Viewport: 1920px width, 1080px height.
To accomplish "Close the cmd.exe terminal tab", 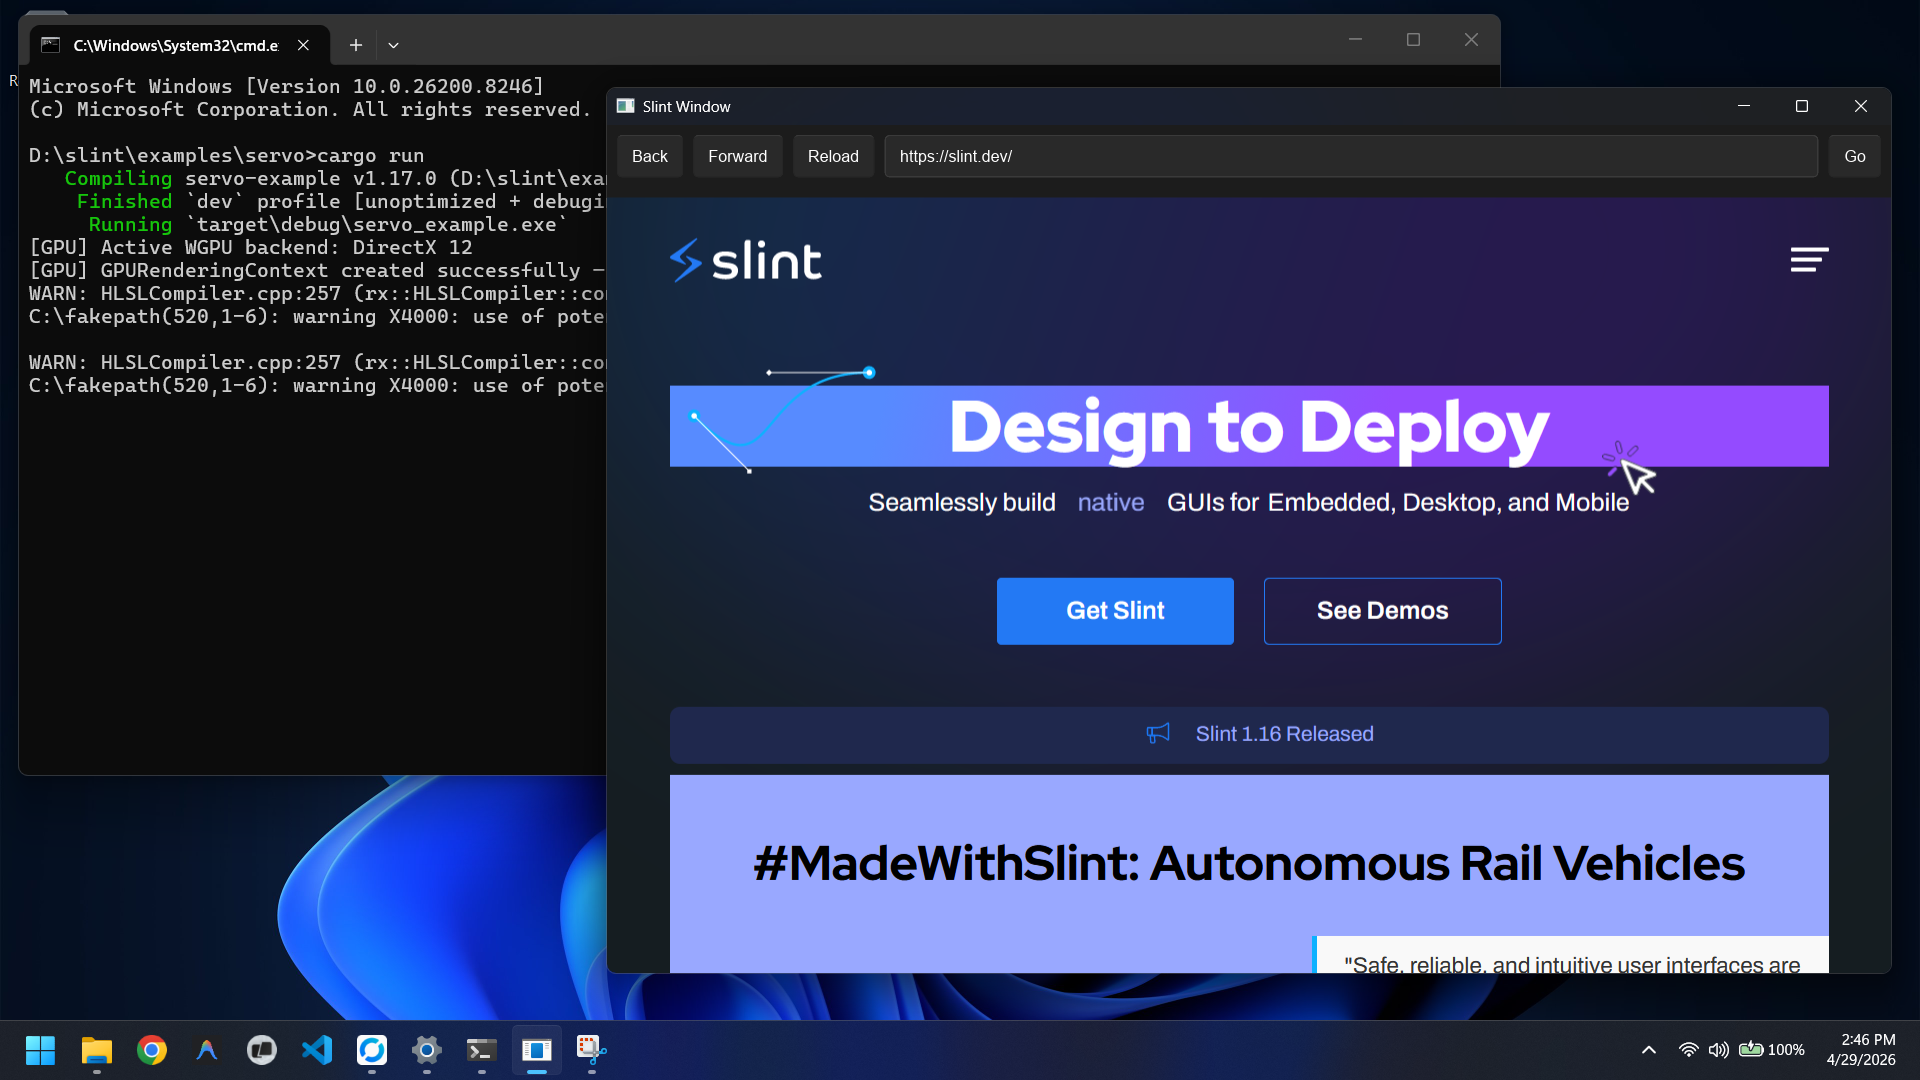I will click(x=303, y=45).
